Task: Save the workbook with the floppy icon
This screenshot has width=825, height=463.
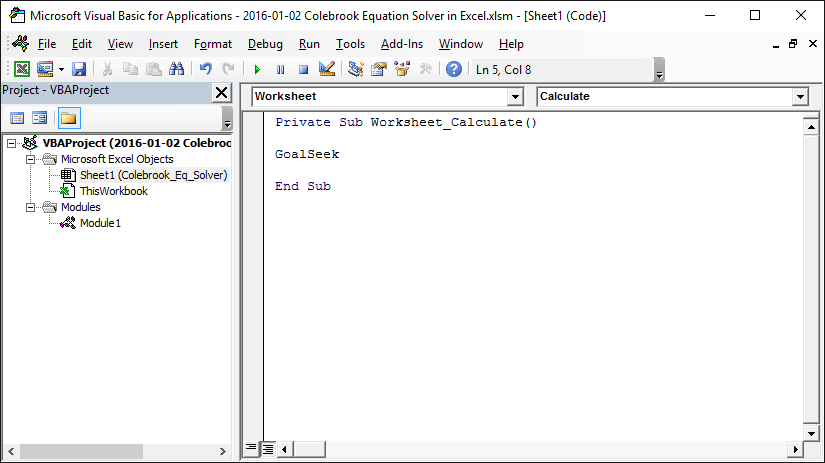Action: pos(79,69)
